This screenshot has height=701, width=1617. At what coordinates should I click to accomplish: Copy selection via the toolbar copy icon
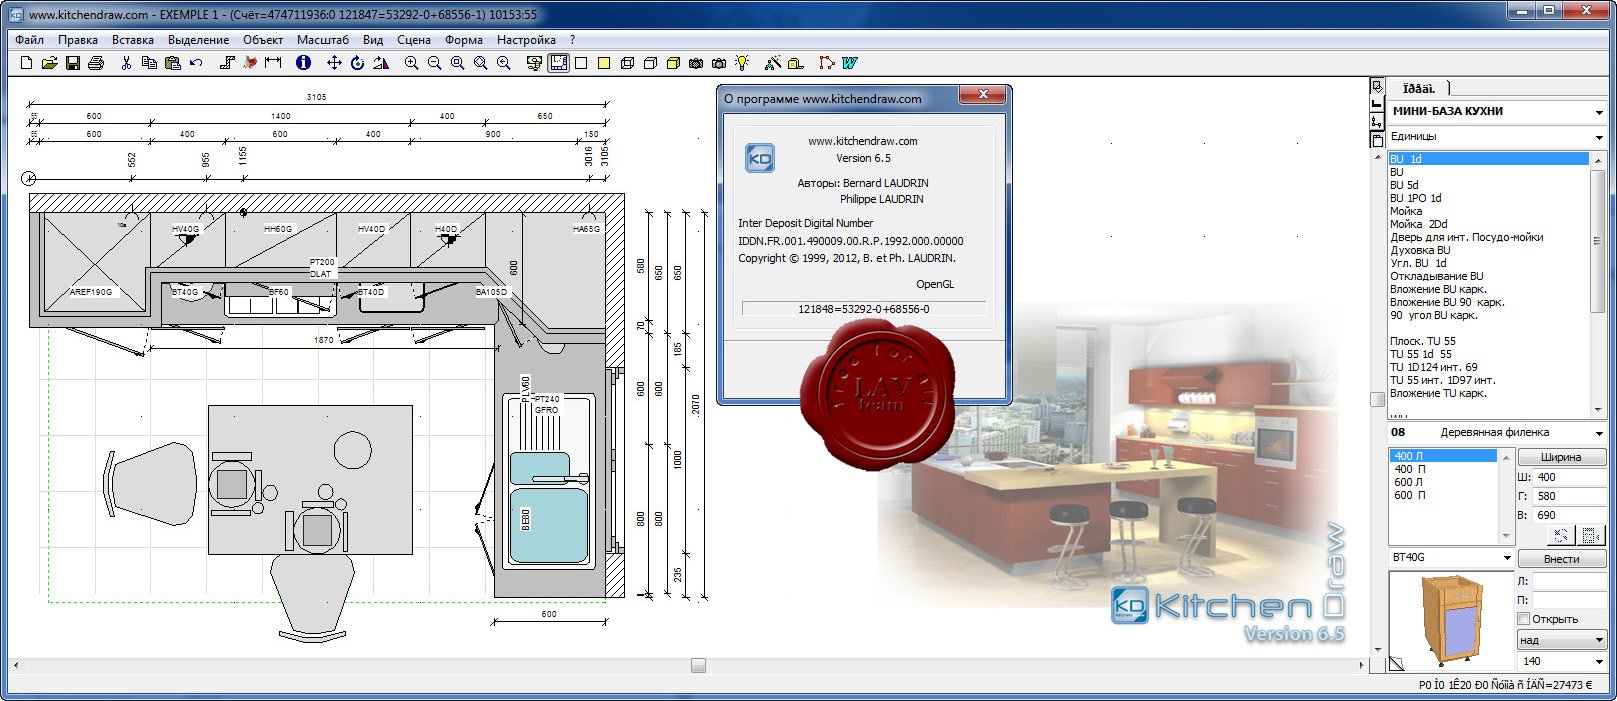[x=149, y=63]
